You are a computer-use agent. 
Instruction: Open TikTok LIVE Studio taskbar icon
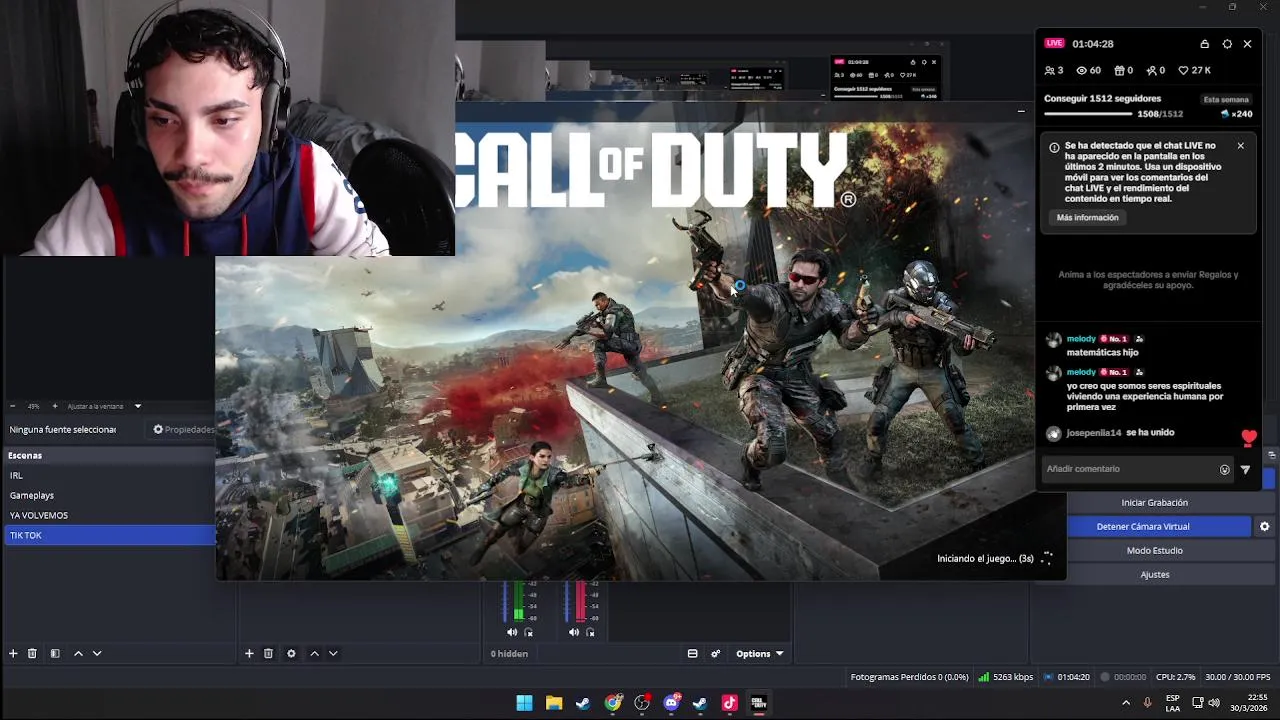click(x=729, y=703)
